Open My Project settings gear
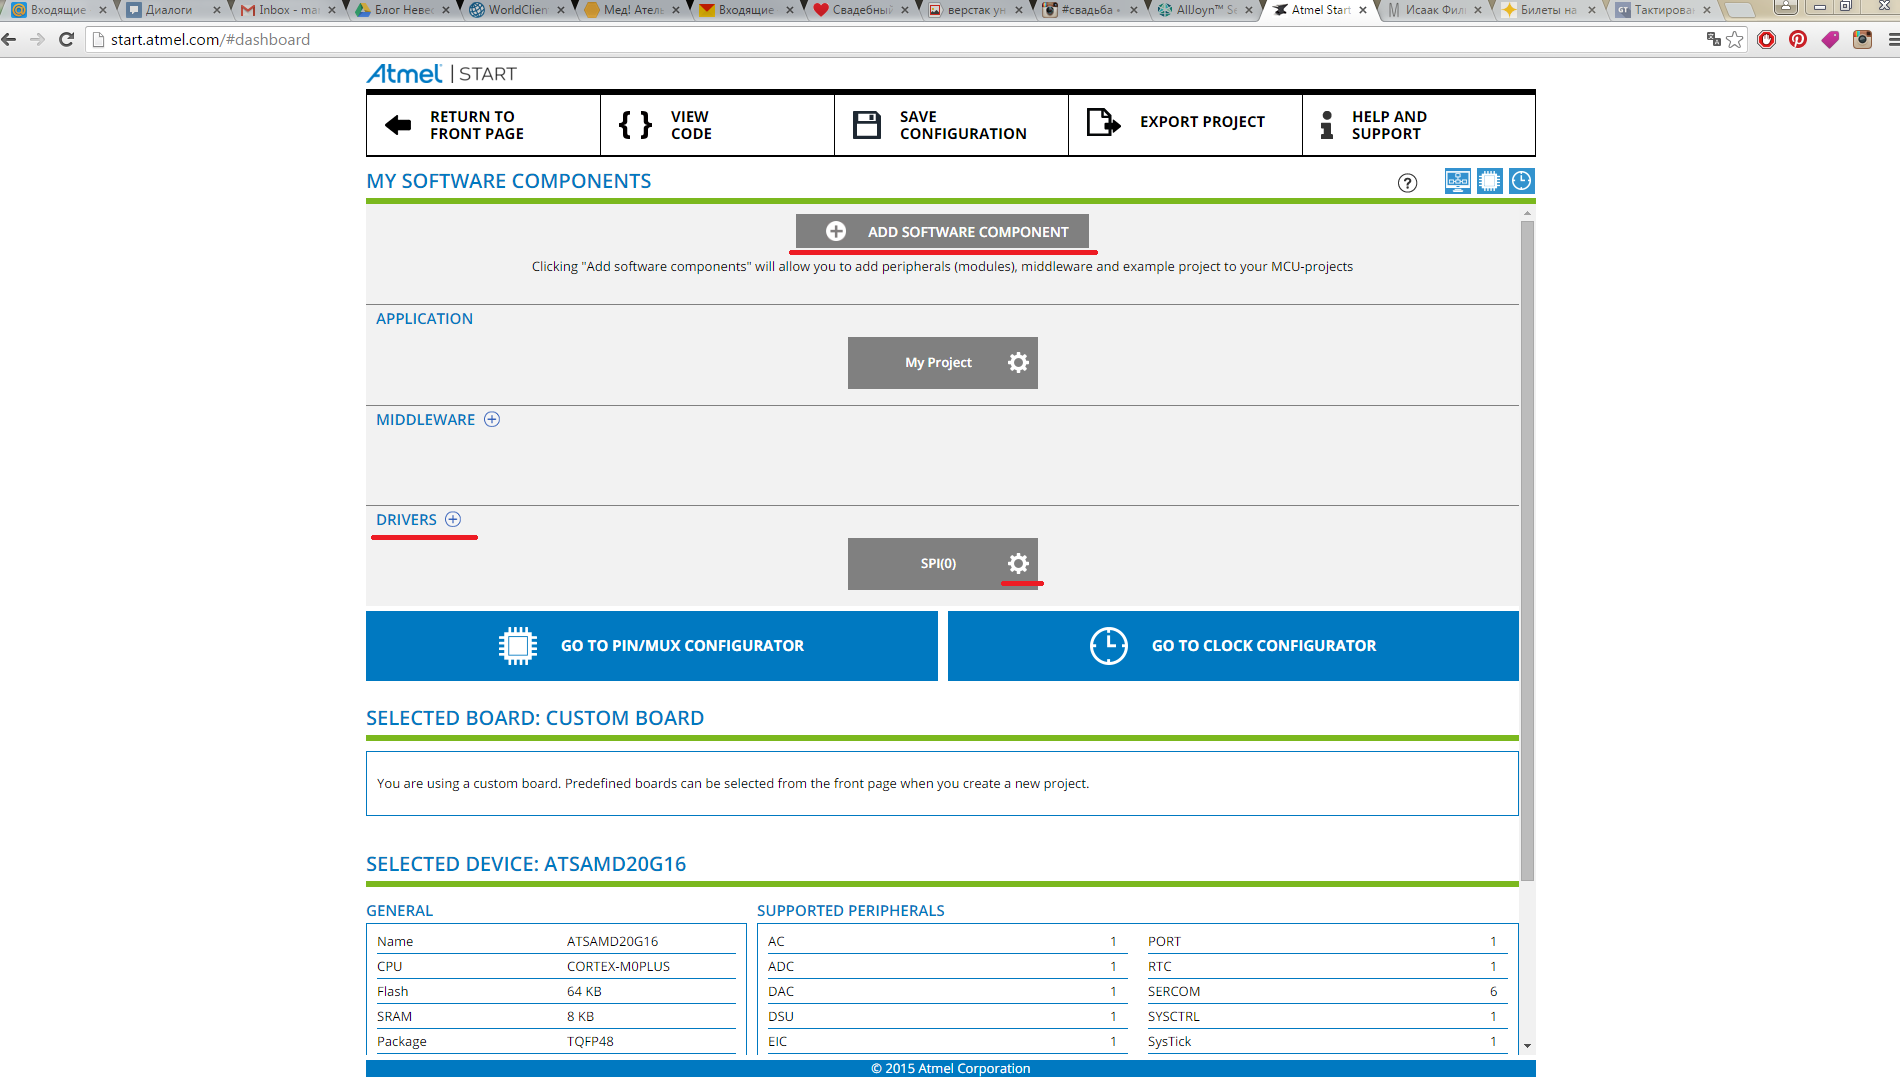Image resolution: width=1900 pixels, height=1086 pixels. pos(1018,363)
